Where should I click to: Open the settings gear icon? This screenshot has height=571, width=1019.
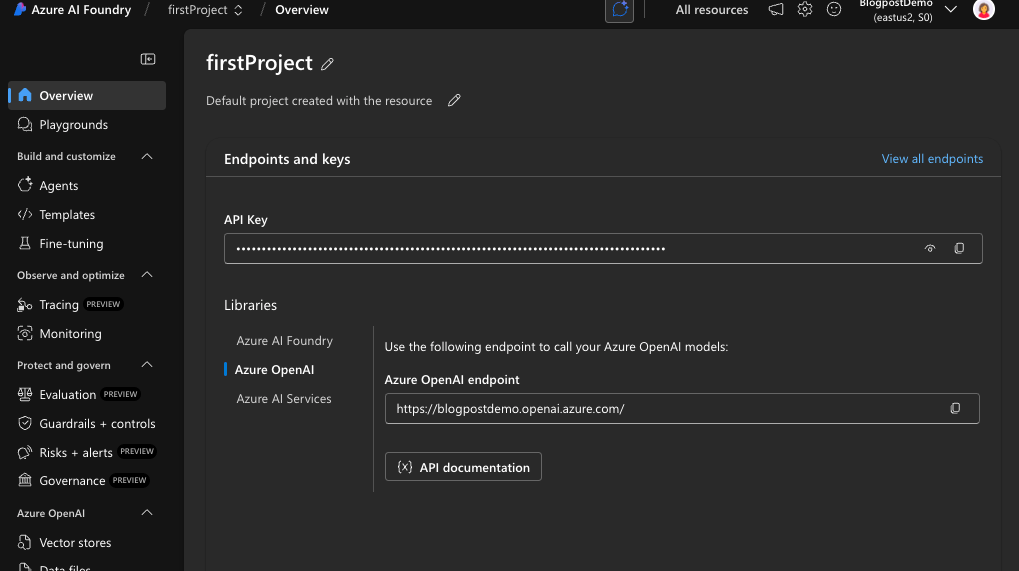[x=805, y=10]
